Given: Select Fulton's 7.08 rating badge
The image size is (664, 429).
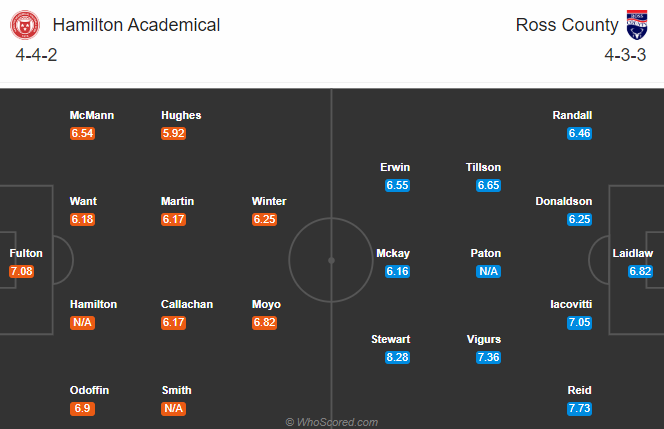Looking at the screenshot, I should [21, 271].
